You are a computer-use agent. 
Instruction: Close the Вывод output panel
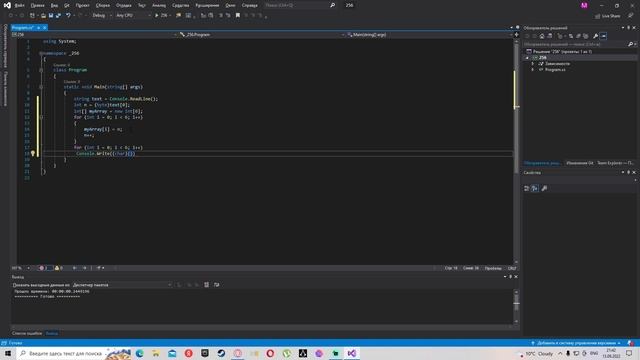pyautogui.click(x=516, y=277)
